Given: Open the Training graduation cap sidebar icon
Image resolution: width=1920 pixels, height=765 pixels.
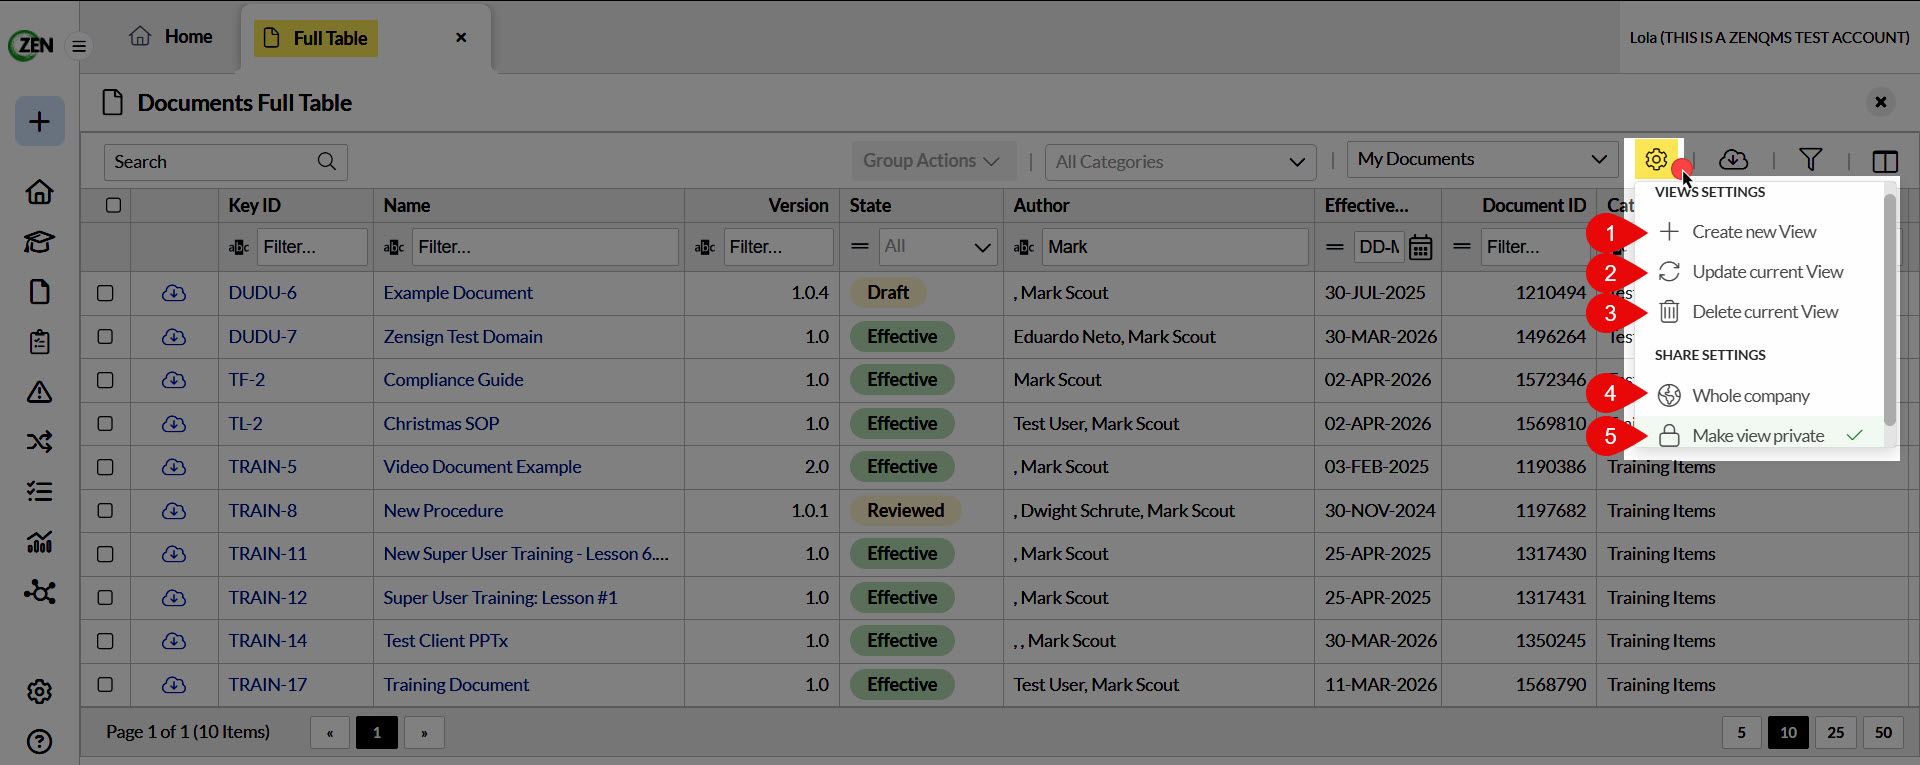Looking at the screenshot, I should pyautogui.click(x=40, y=241).
